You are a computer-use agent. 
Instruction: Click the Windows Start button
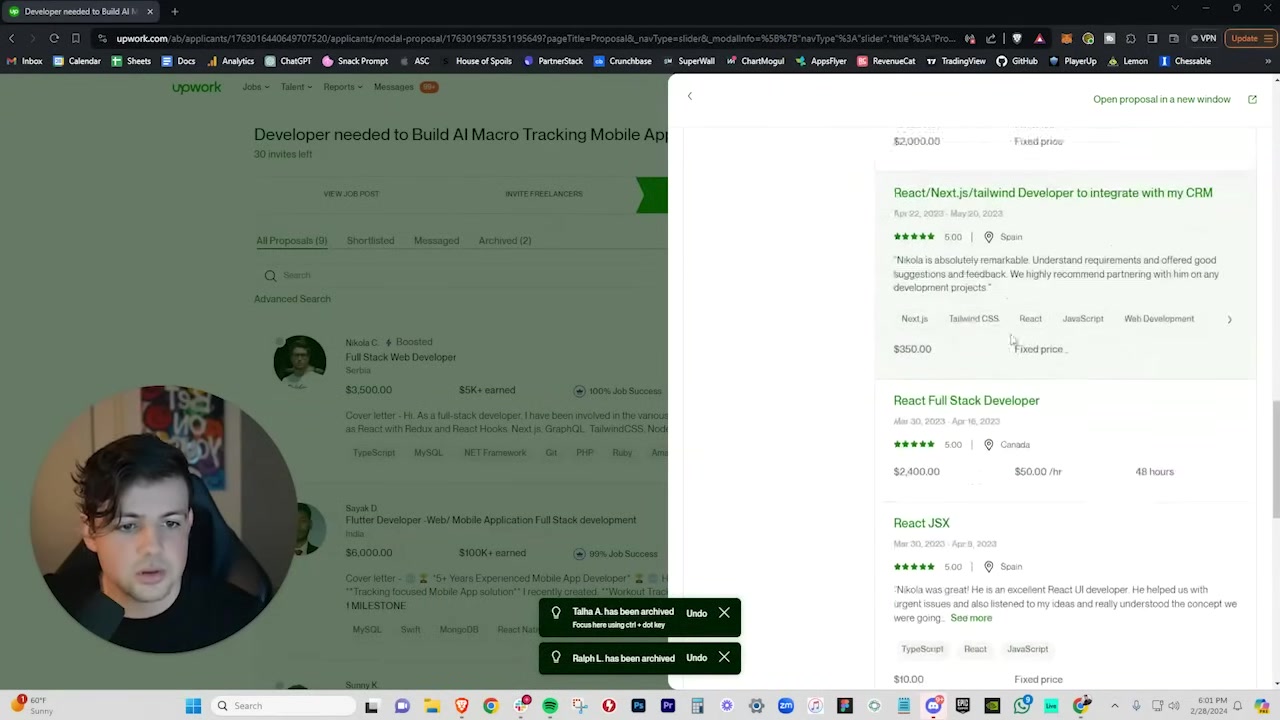click(x=193, y=706)
